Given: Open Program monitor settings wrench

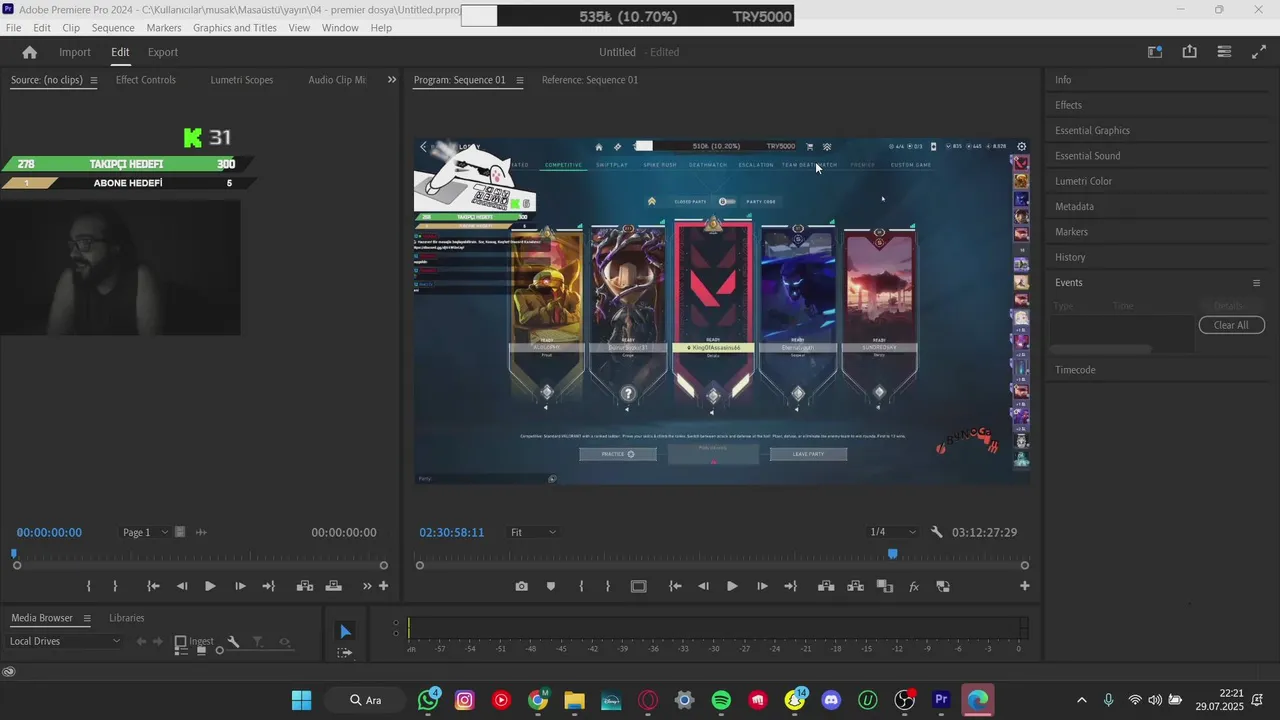Looking at the screenshot, I should (936, 532).
